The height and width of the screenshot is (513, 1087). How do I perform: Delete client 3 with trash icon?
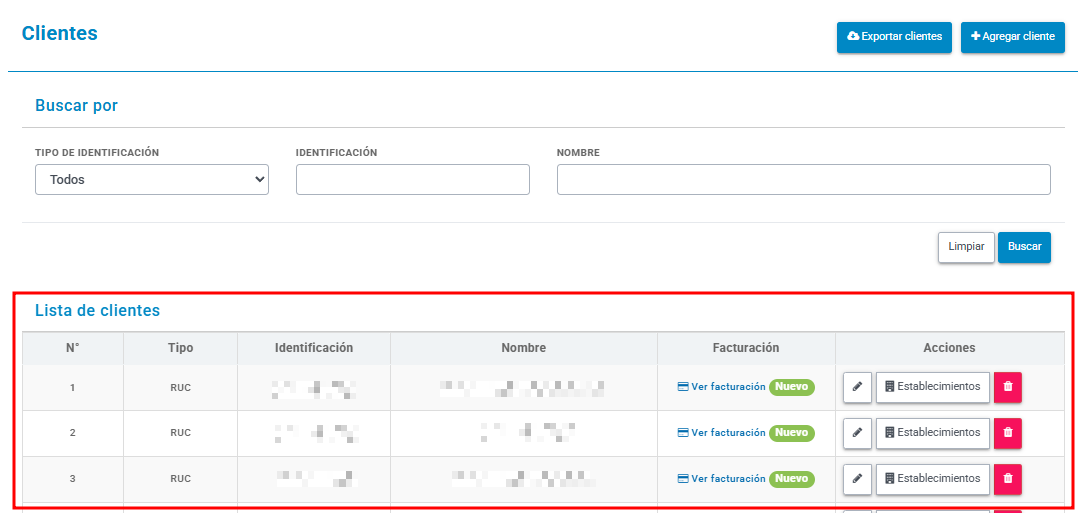pos(1008,478)
